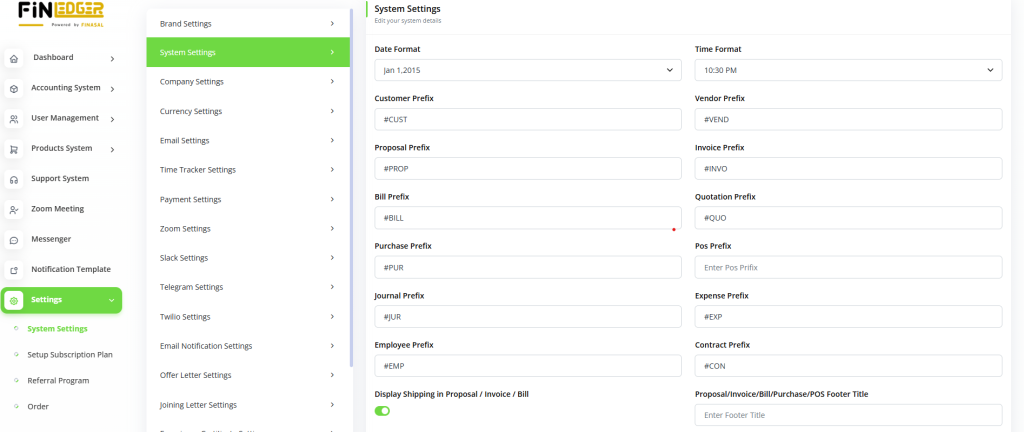Viewport: 1024px width, 432px height.
Task: Collapse the Settings sidebar menu
Action: tap(110, 300)
